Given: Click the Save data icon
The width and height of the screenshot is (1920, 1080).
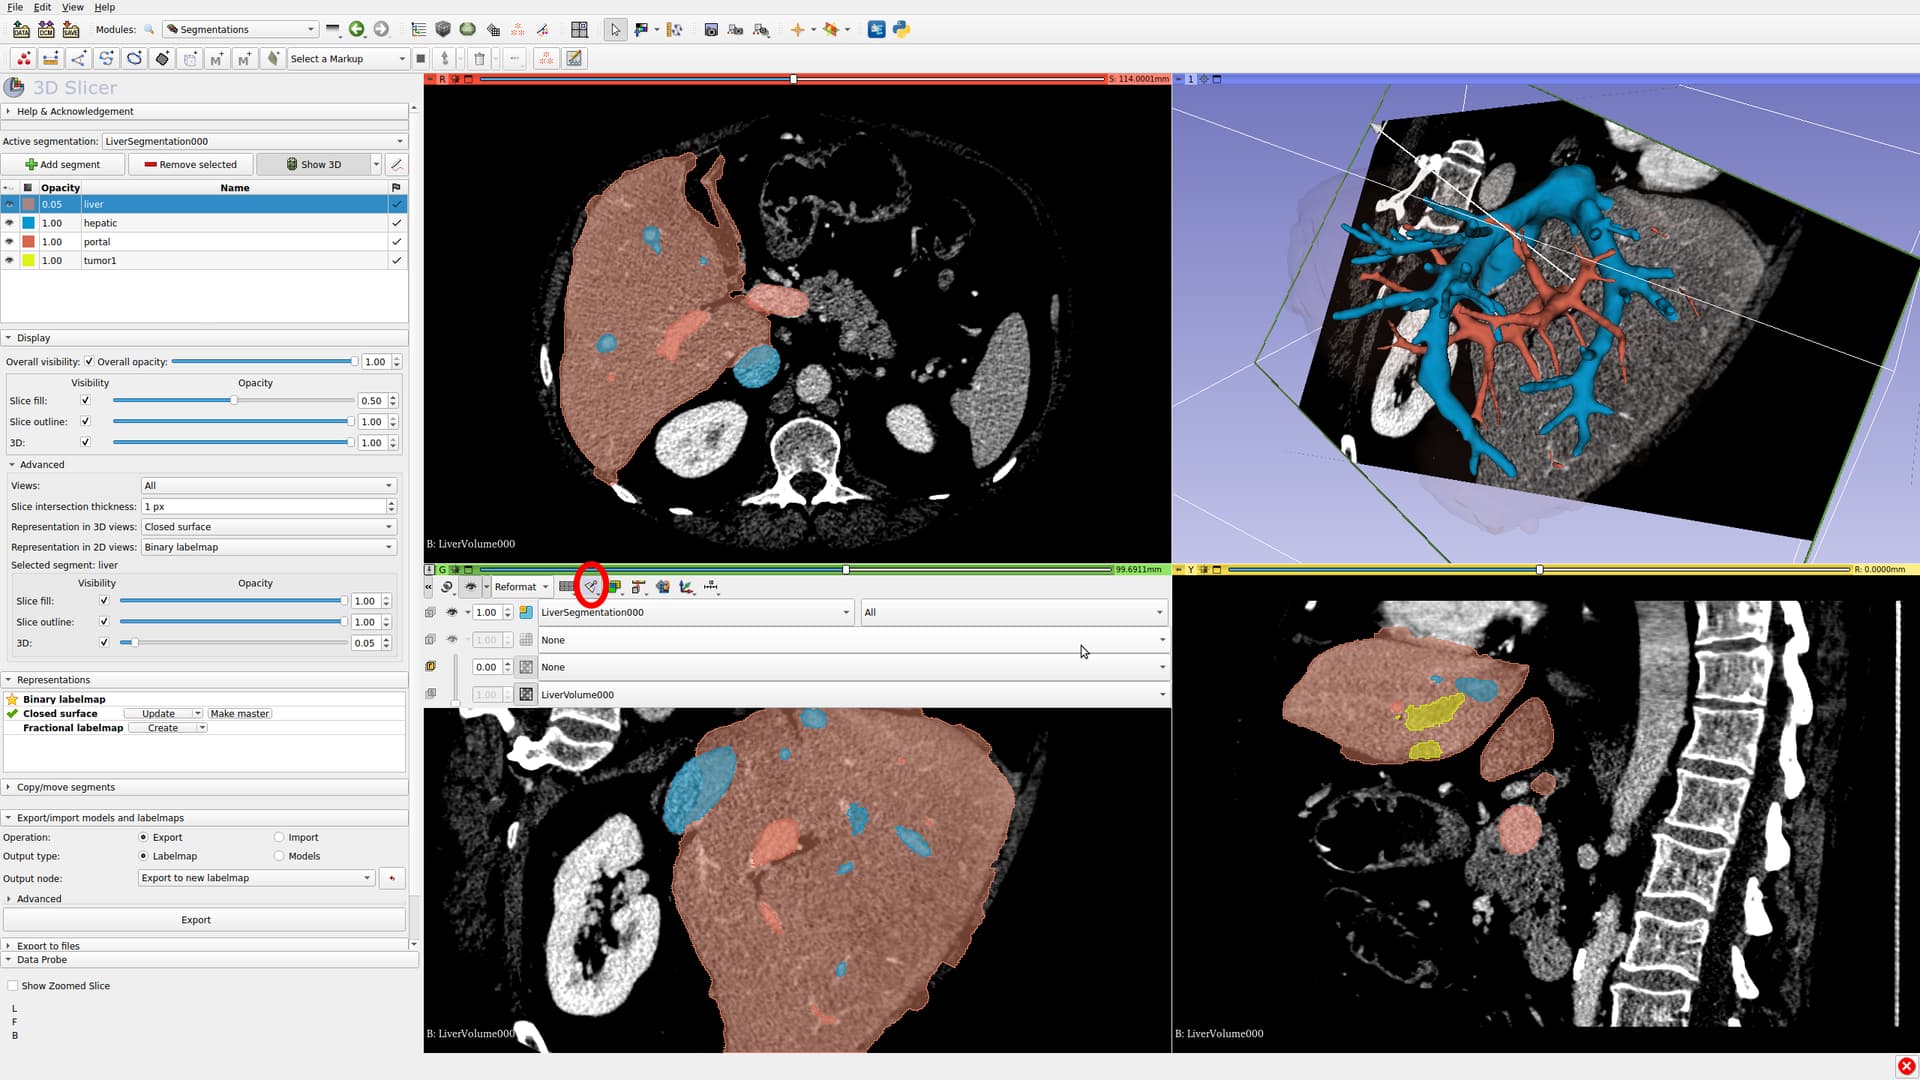Looking at the screenshot, I should (x=70, y=29).
